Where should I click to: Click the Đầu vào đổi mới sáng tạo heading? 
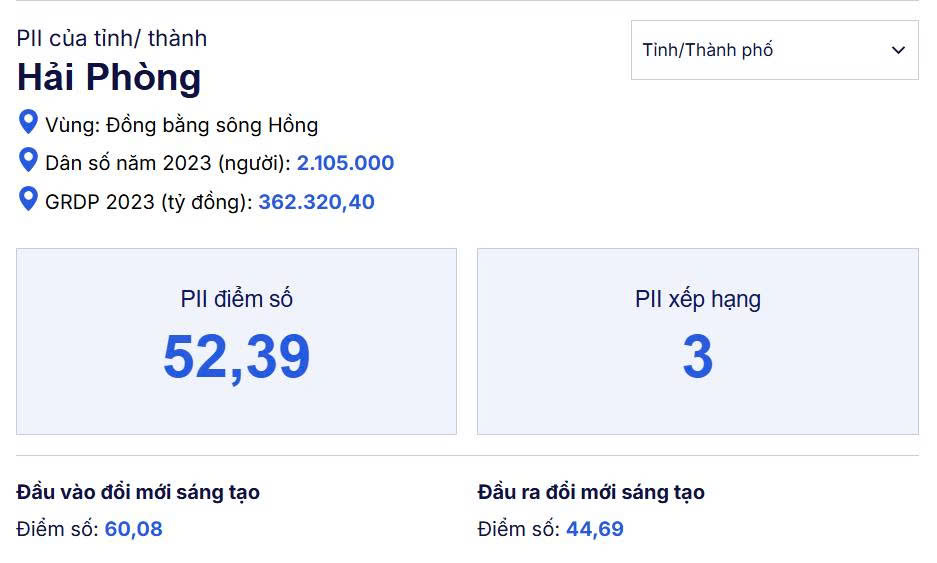coord(138,492)
